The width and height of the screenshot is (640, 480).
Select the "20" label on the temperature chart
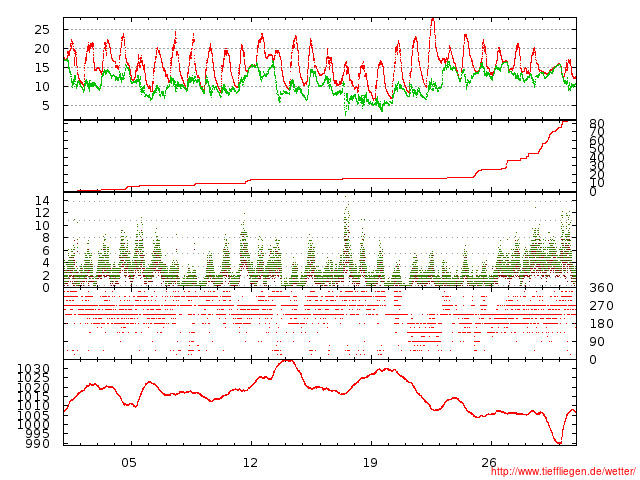coord(42,49)
